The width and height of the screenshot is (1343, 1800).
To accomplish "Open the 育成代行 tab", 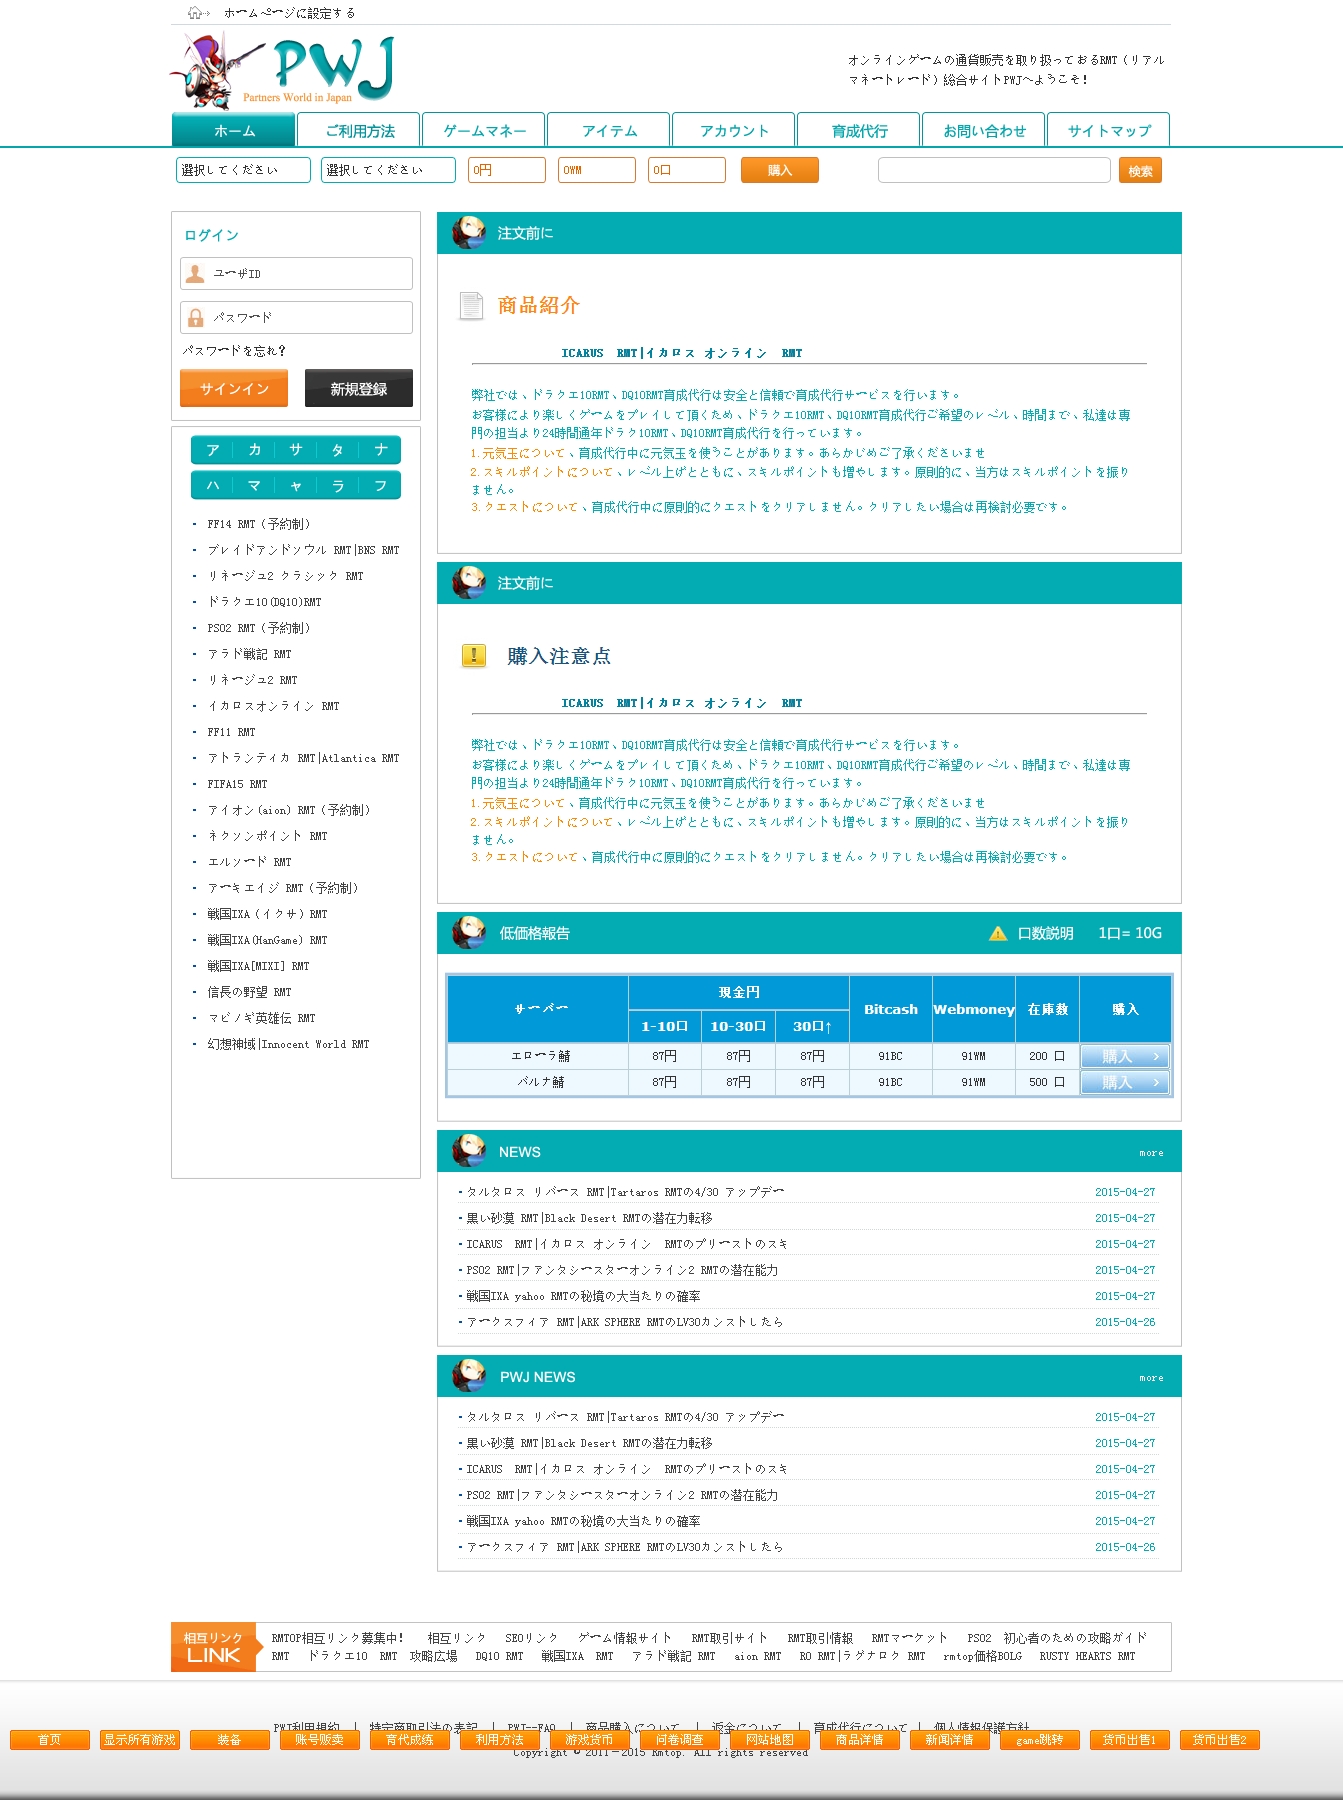I will pyautogui.click(x=859, y=130).
